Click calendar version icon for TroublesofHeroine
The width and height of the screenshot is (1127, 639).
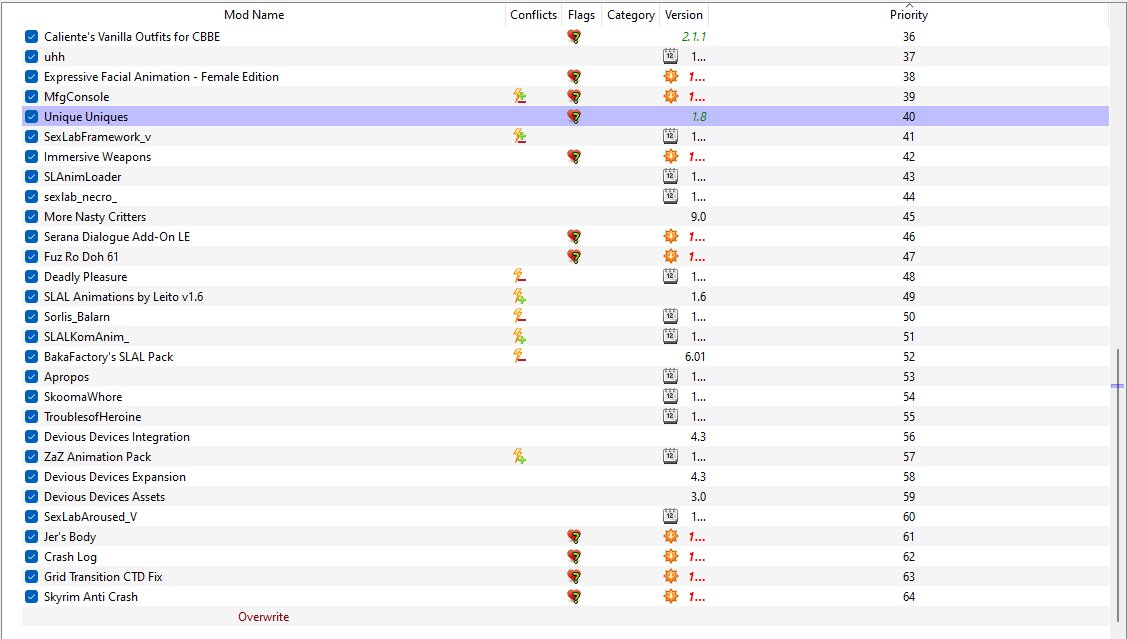point(670,417)
